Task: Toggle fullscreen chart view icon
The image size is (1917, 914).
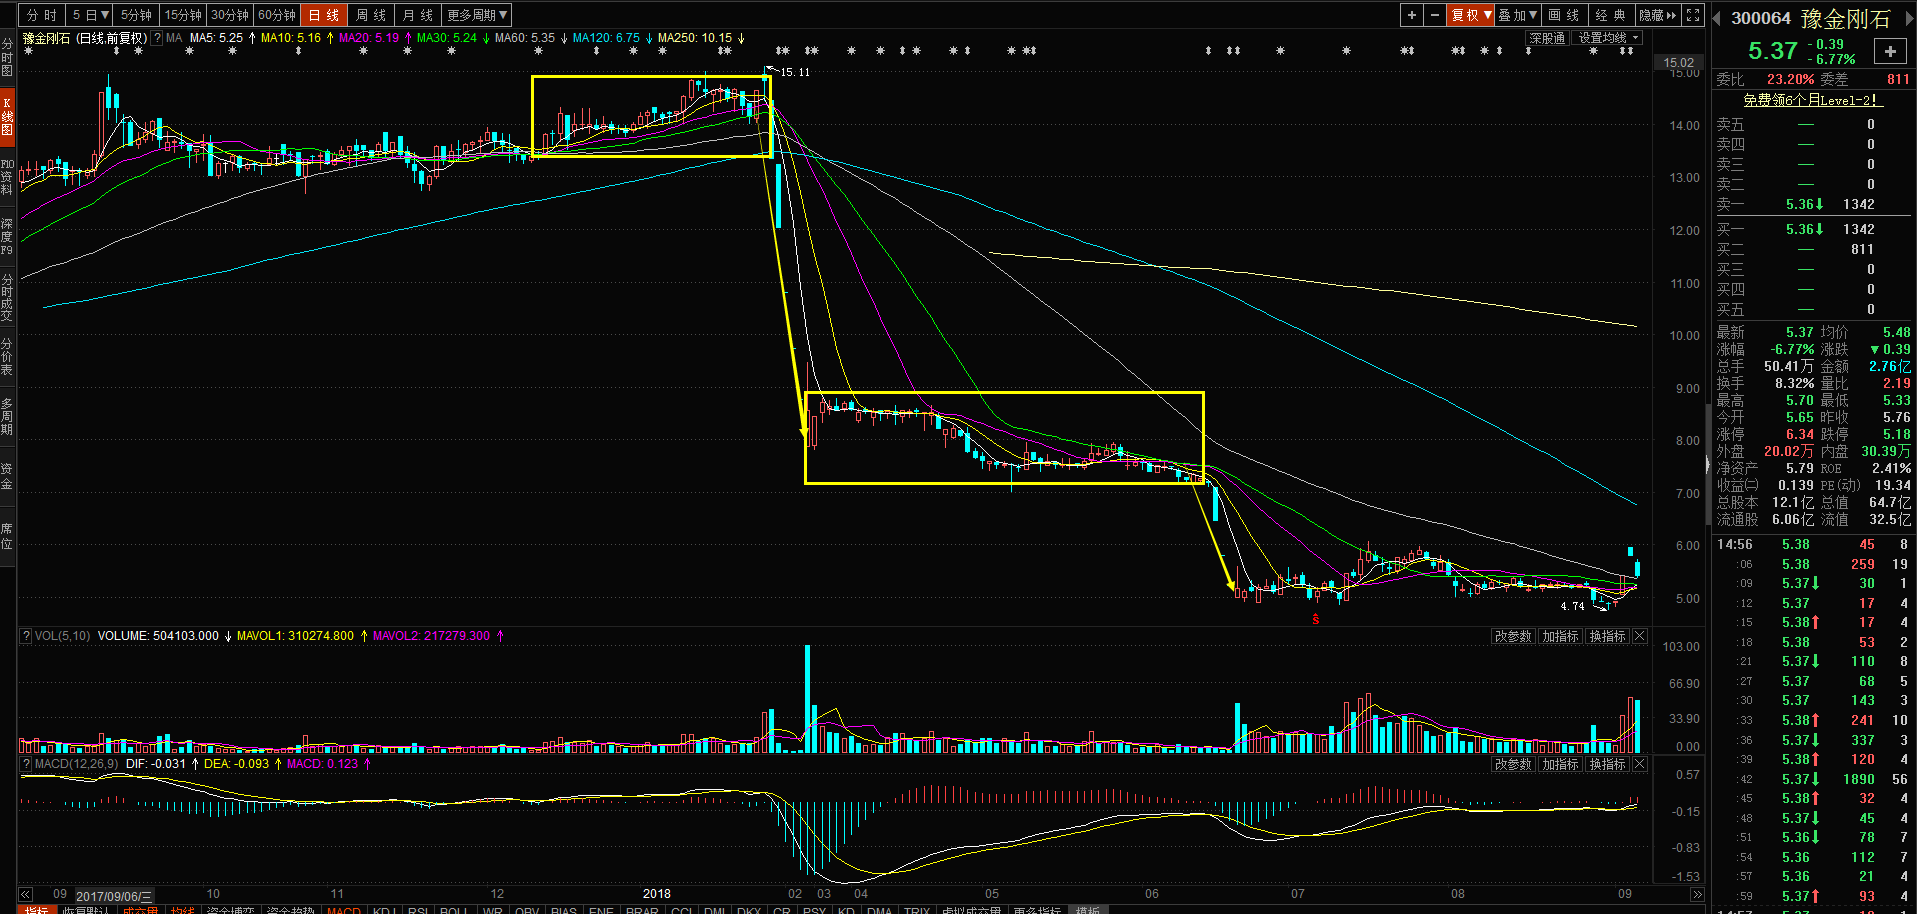Action: [x=1693, y=15]
